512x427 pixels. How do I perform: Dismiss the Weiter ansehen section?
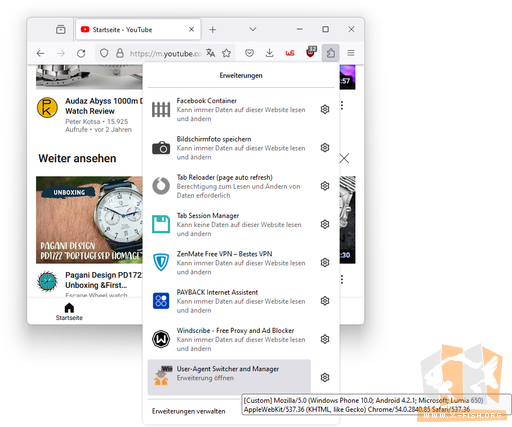344,158
